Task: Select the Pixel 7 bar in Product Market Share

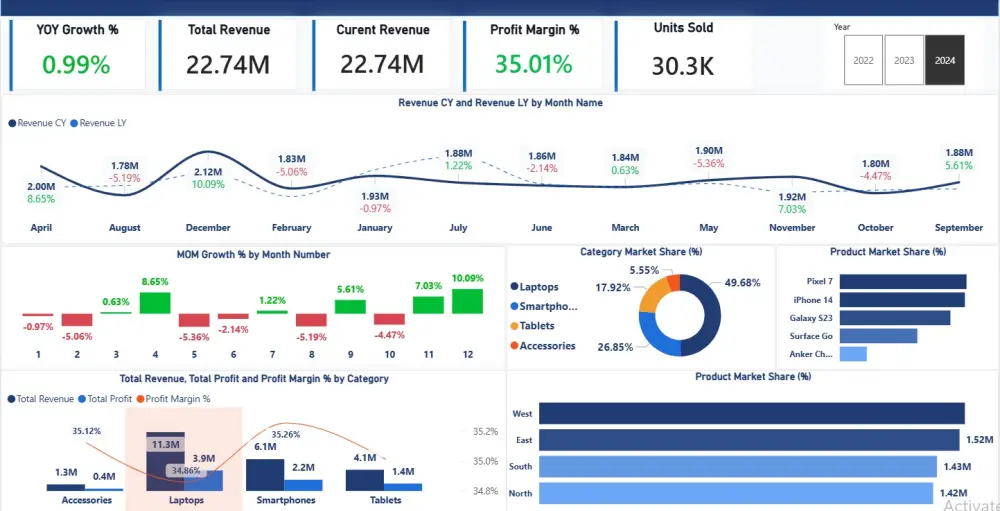Action: coord(903,281)
